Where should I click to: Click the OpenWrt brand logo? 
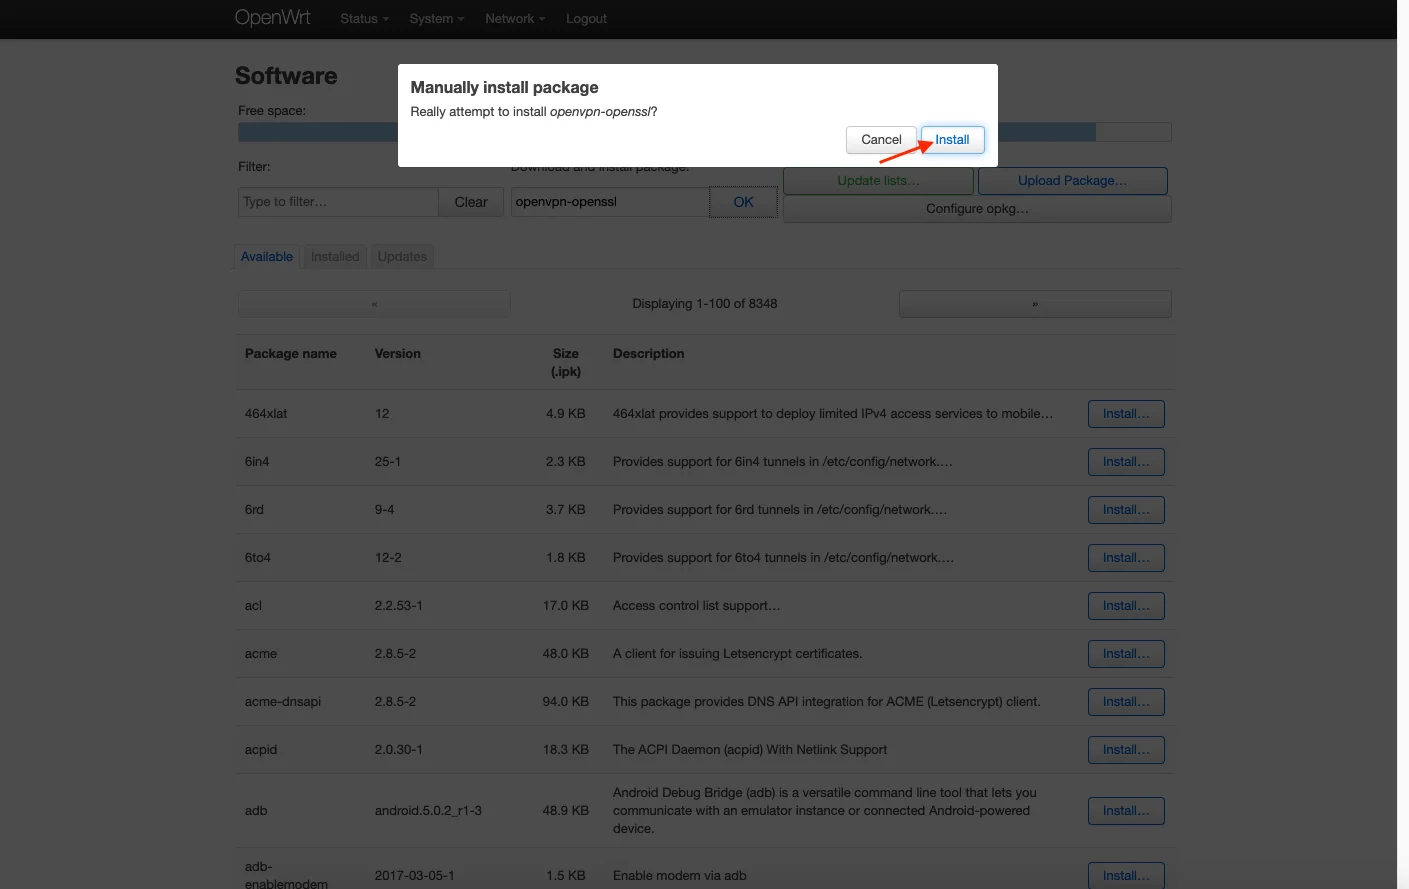(272, 18)
